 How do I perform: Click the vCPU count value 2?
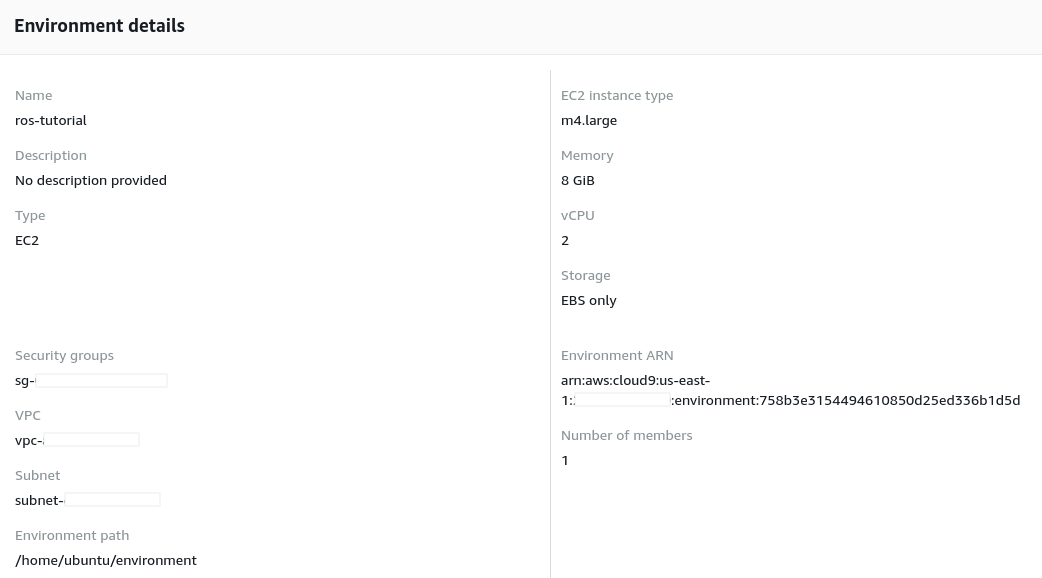point(565,240)
